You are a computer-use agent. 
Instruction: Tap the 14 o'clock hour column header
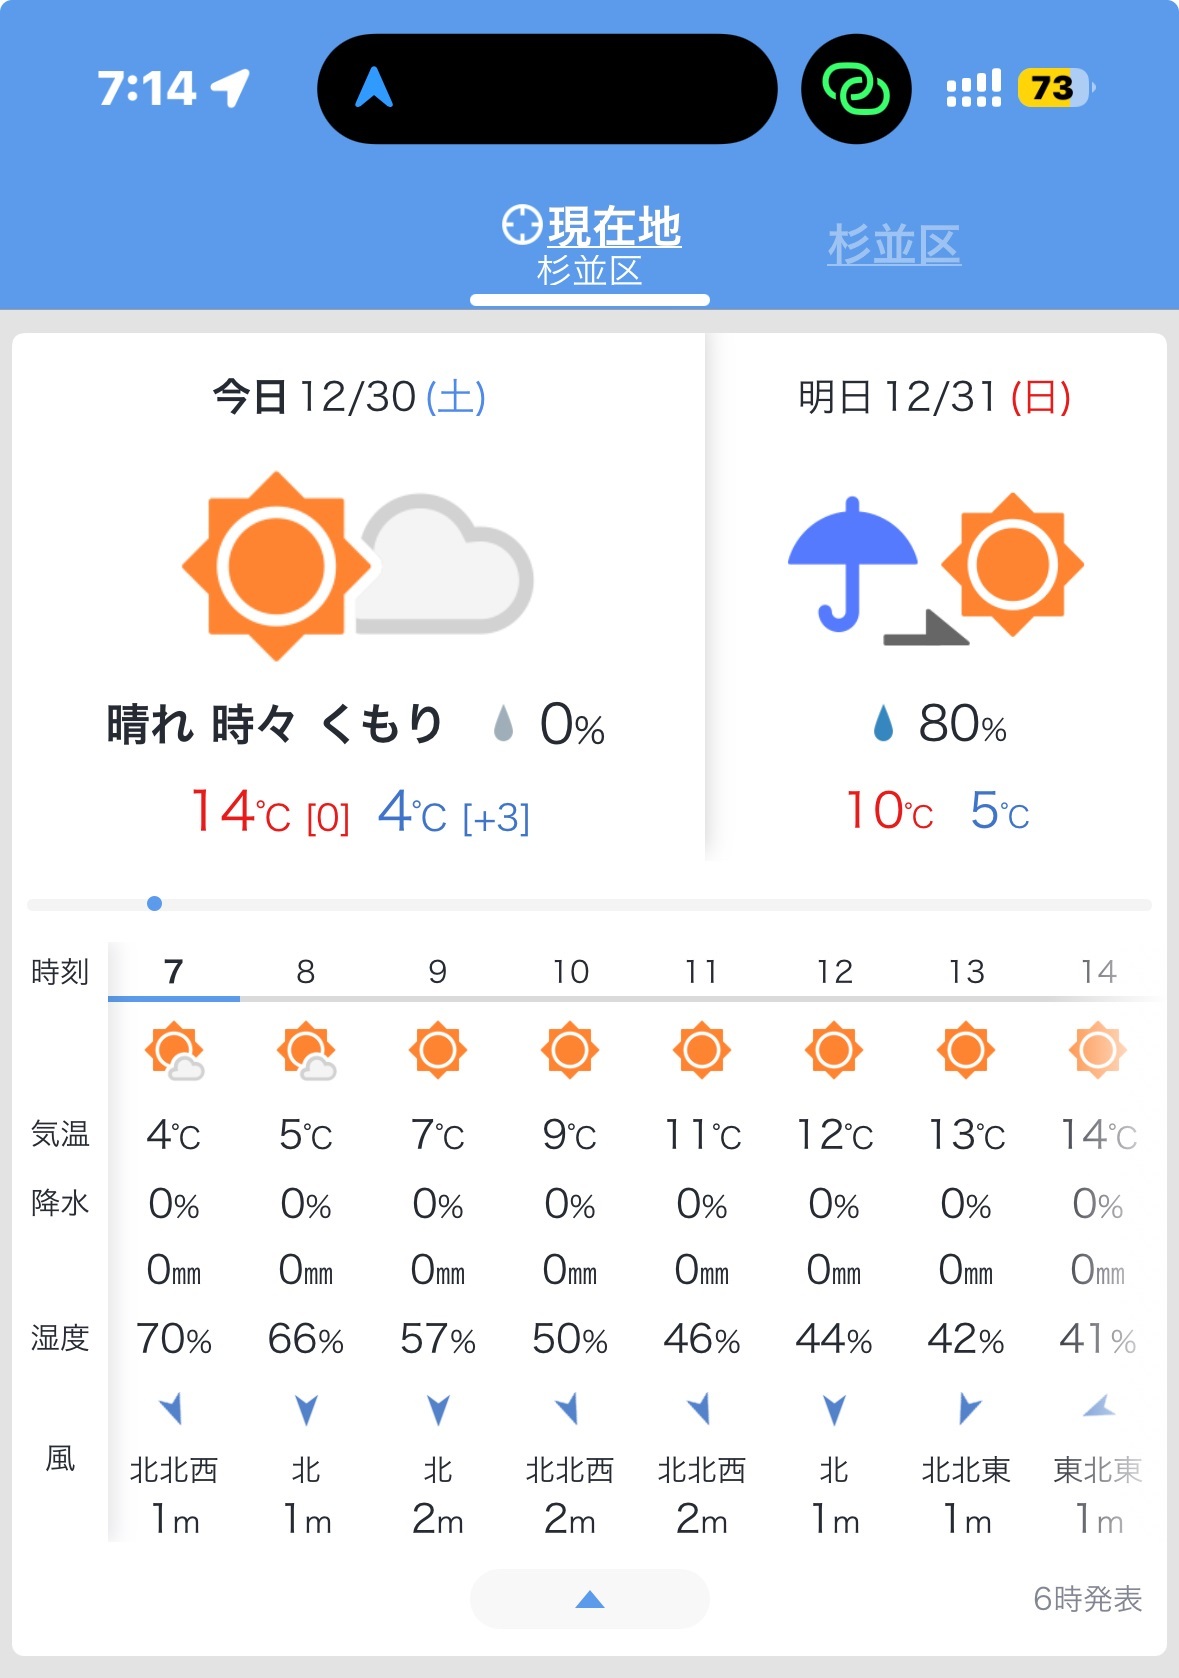tap(1098, 971)
